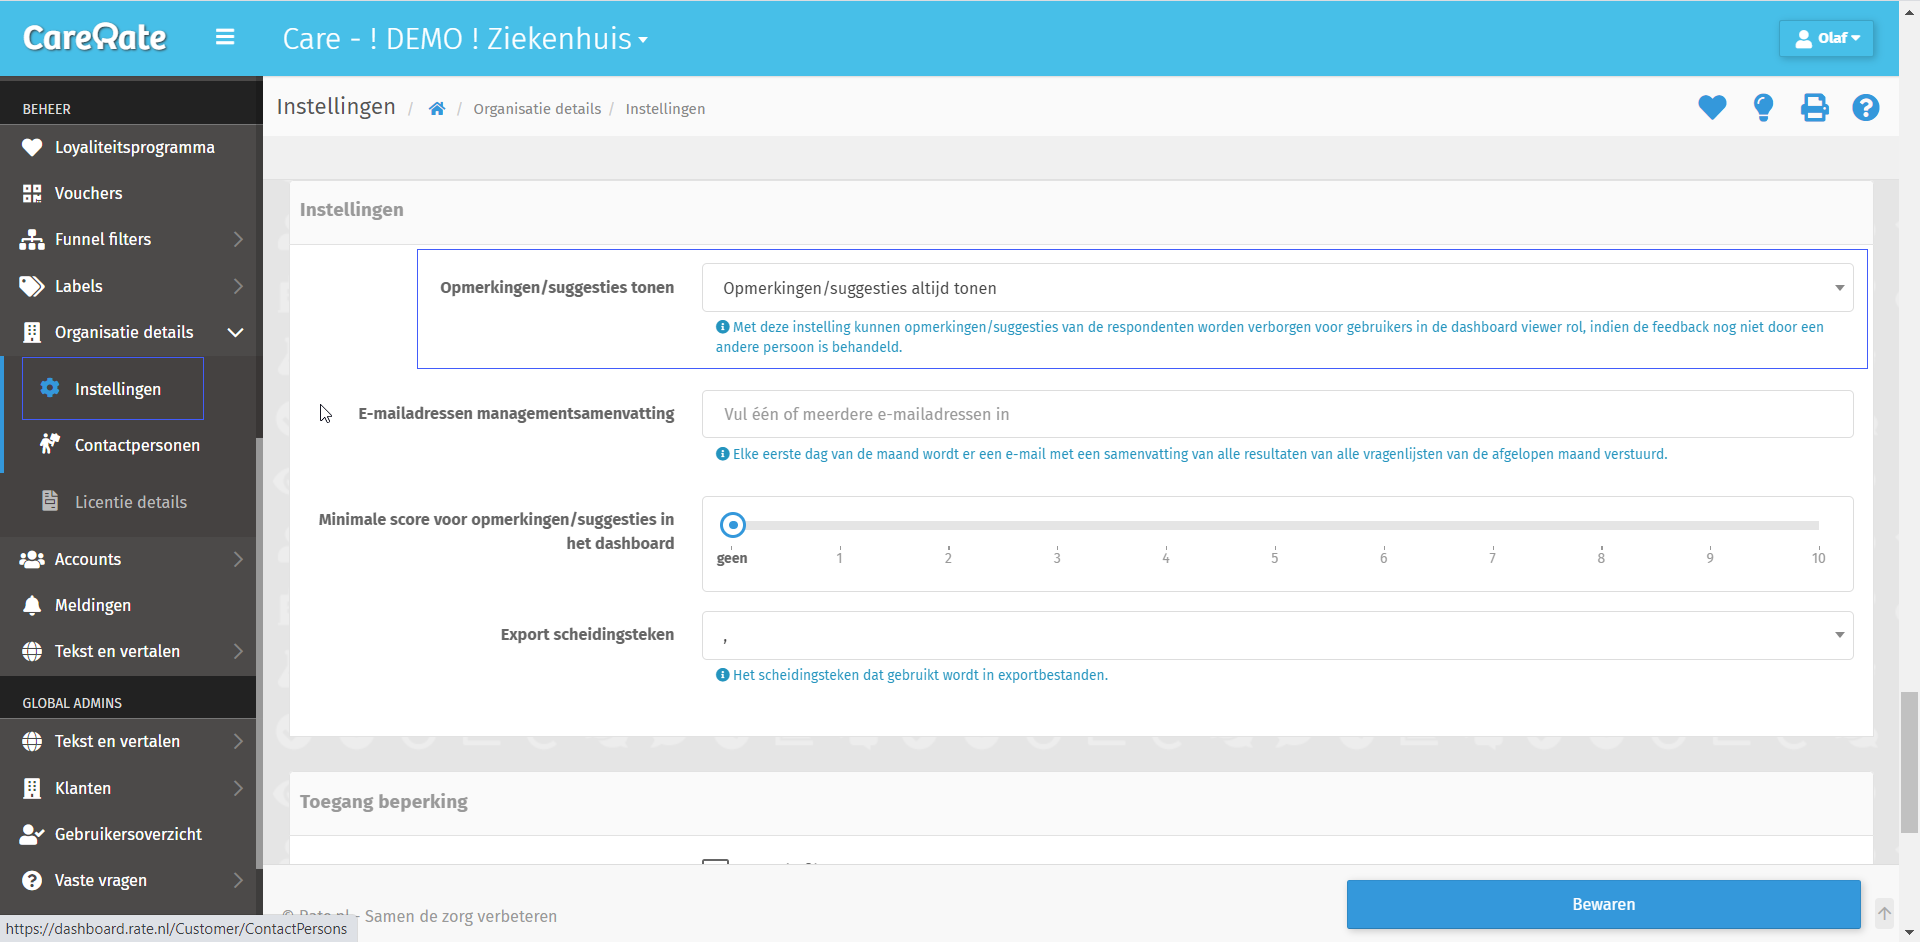This screenshot has height=942, width=1920.
Task: Set minimale score slider to 10
Action: pyautogui.click(x=1818, y=525)
